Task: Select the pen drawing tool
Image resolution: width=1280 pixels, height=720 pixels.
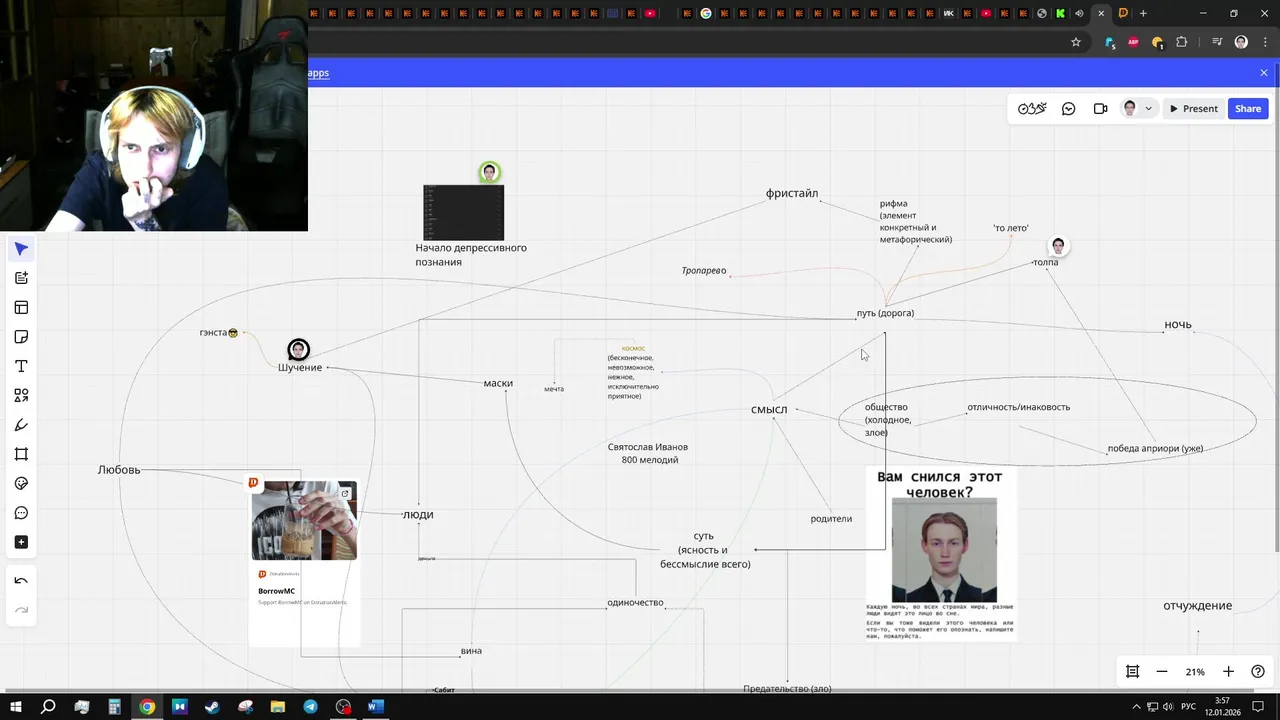Action: pyautogui.click(x=21, y=425)
